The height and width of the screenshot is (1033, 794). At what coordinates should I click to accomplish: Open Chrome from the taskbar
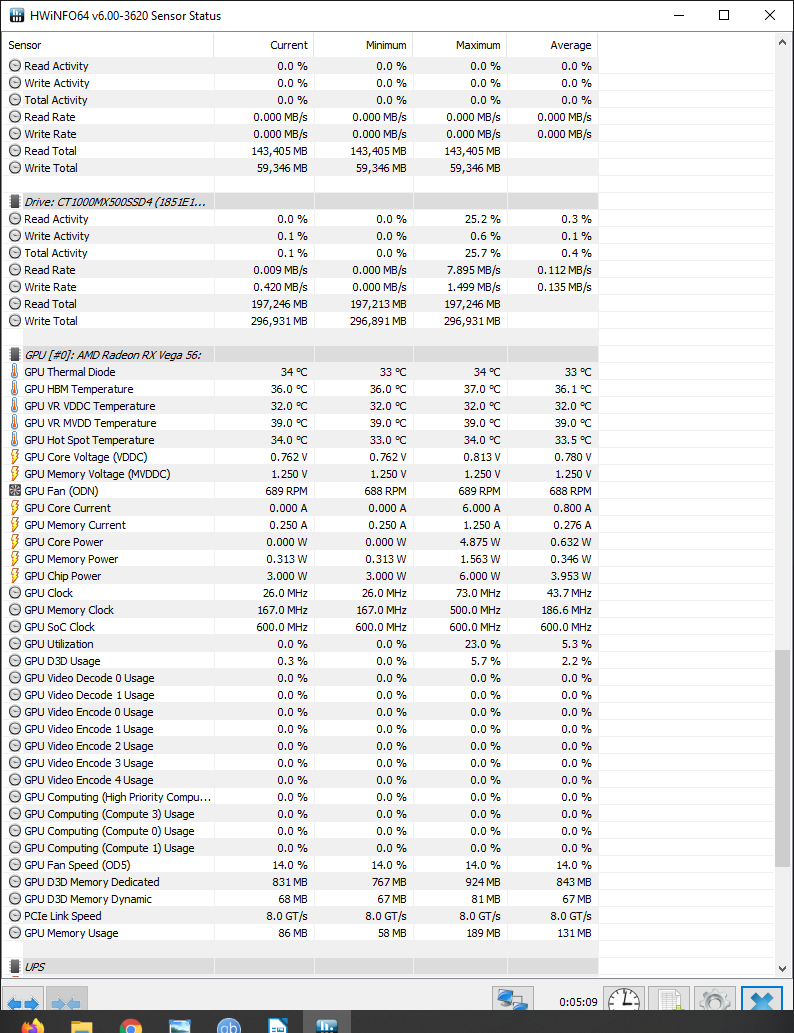tap(131, 1026)
